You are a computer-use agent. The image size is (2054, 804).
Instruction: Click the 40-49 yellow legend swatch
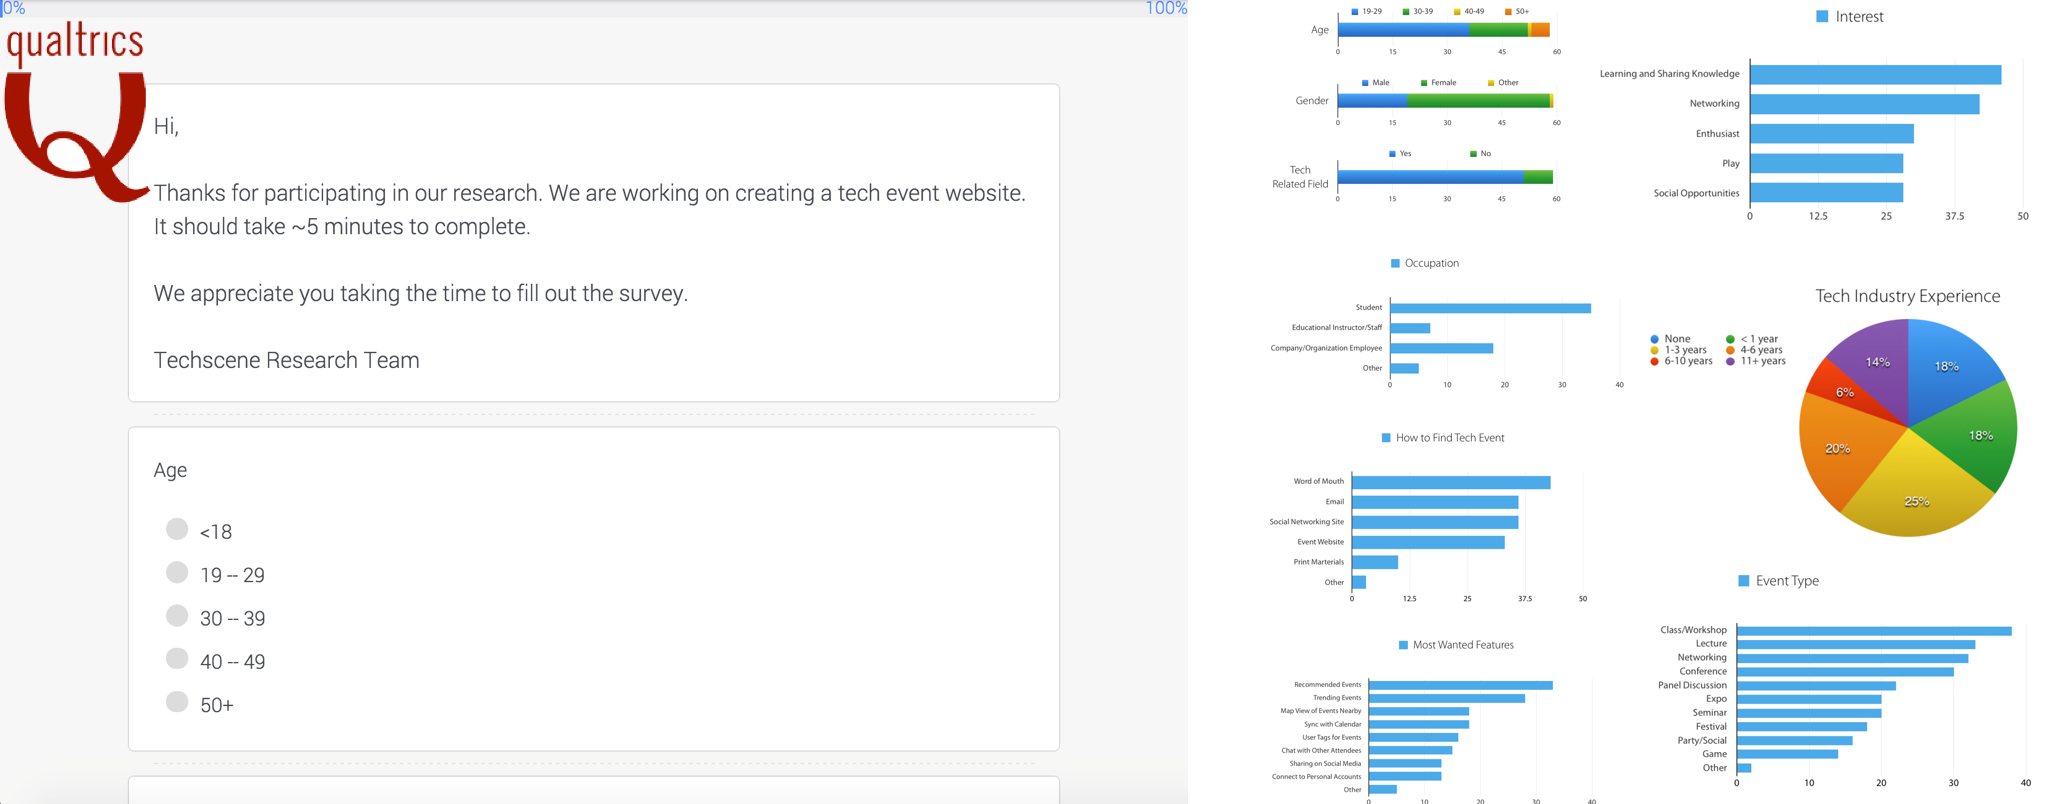coord(1457,12)
